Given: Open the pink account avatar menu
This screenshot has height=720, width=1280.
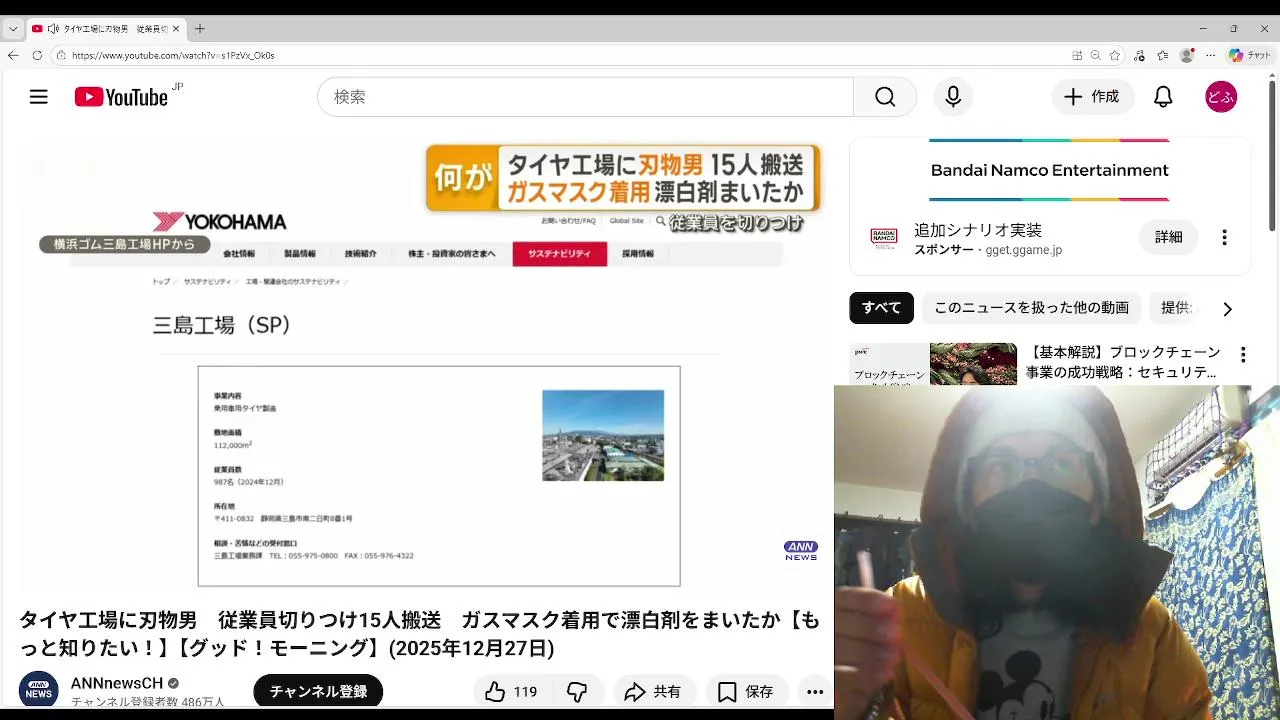Looking at the screenshot, I should point(1221,97).
